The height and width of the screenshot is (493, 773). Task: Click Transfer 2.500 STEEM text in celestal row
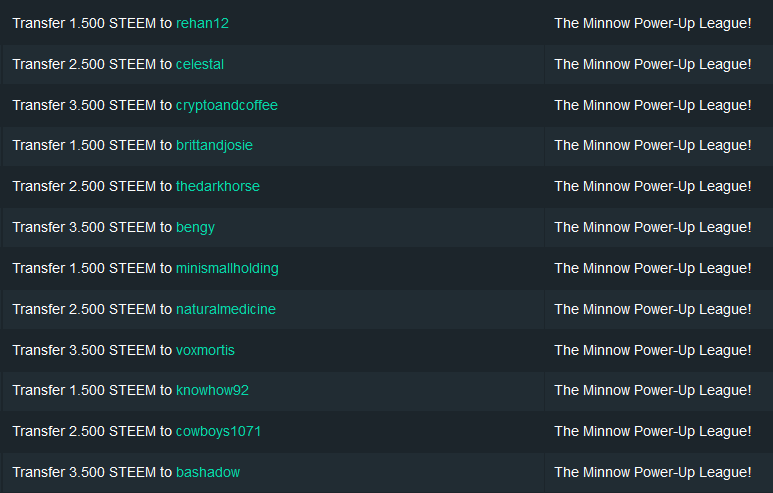[84, 65]
